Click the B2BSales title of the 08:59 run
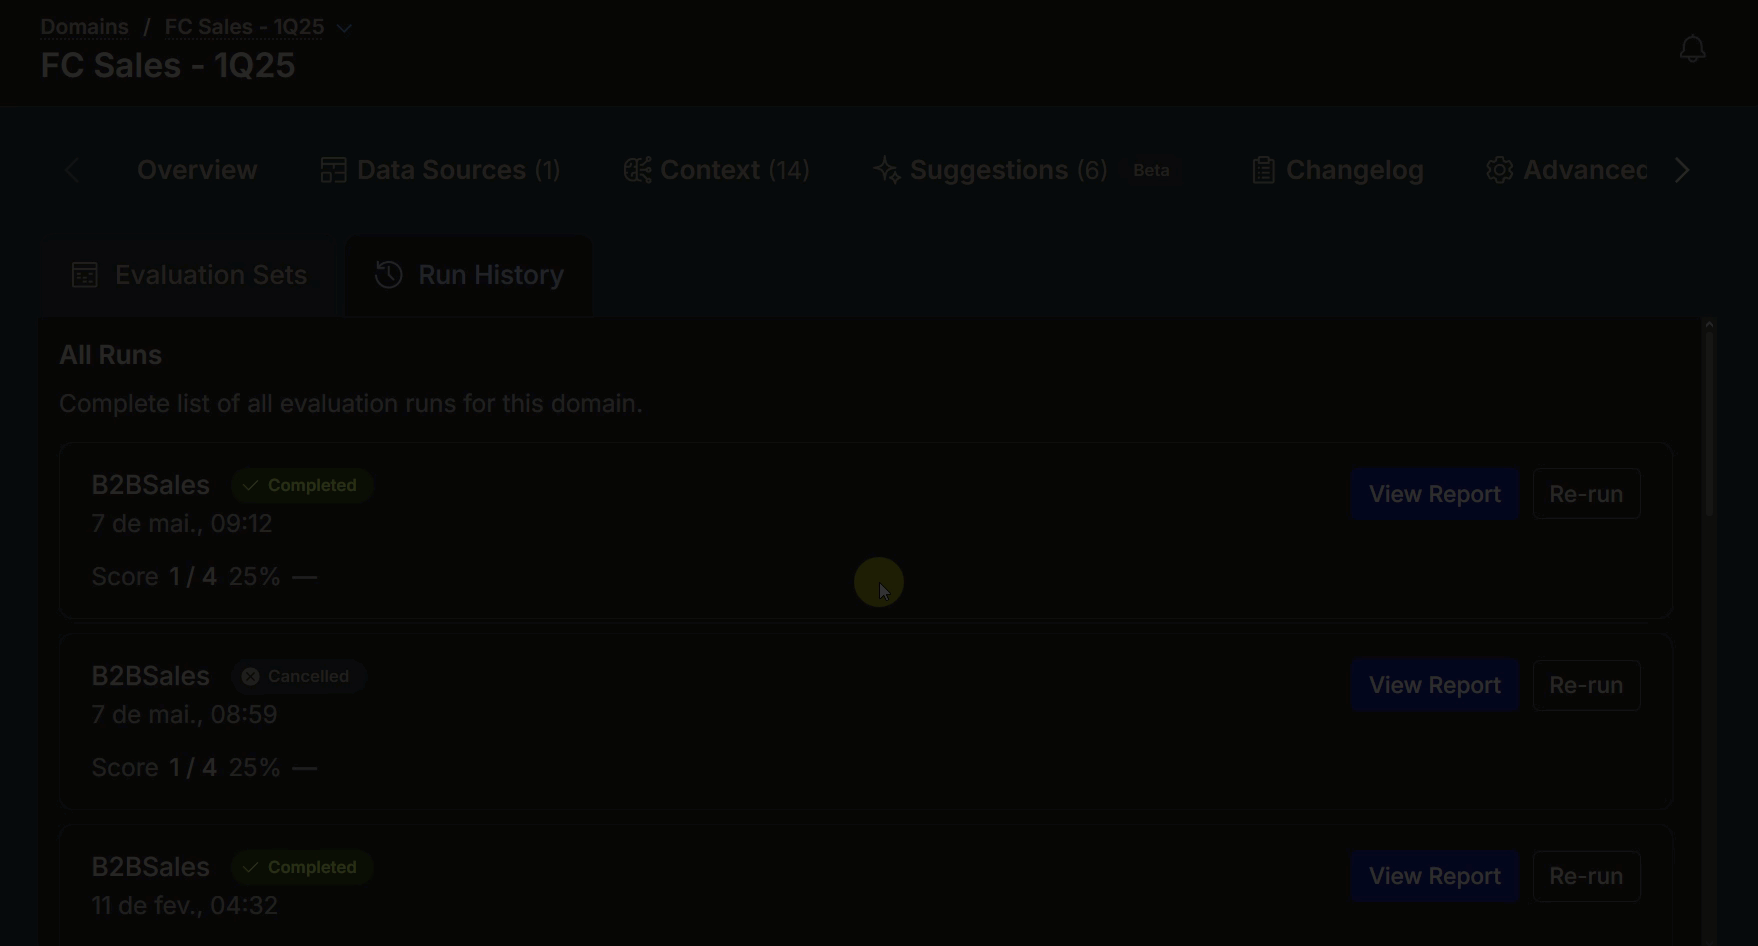The width and height of the screenshot is (1758, 946). (151, 676)
